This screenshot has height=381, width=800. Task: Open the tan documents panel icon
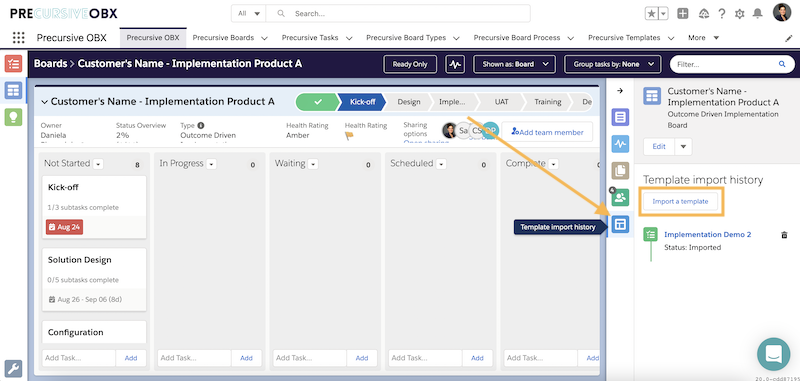tap(620, 171)
